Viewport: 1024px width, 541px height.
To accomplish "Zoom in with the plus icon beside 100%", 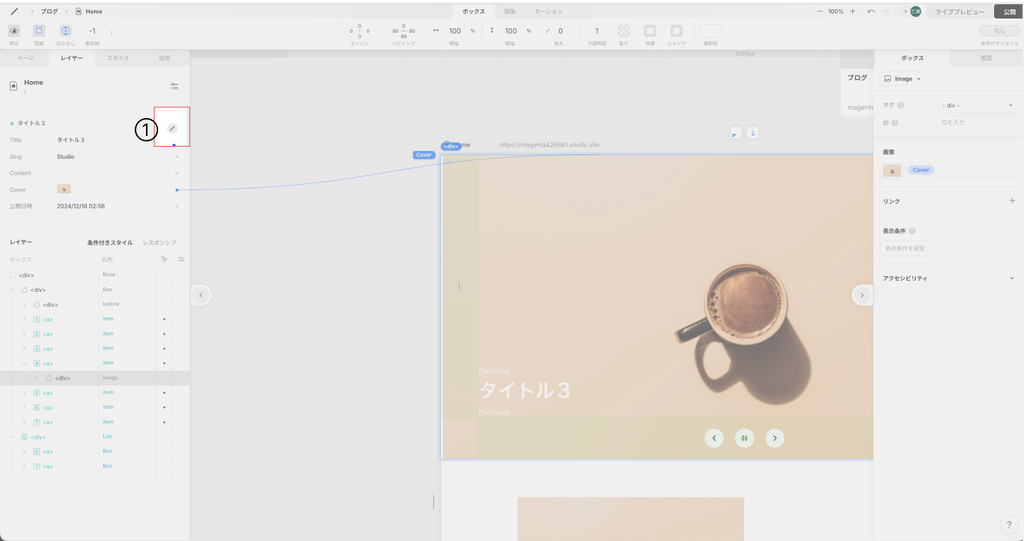I will tap(852, 11).
